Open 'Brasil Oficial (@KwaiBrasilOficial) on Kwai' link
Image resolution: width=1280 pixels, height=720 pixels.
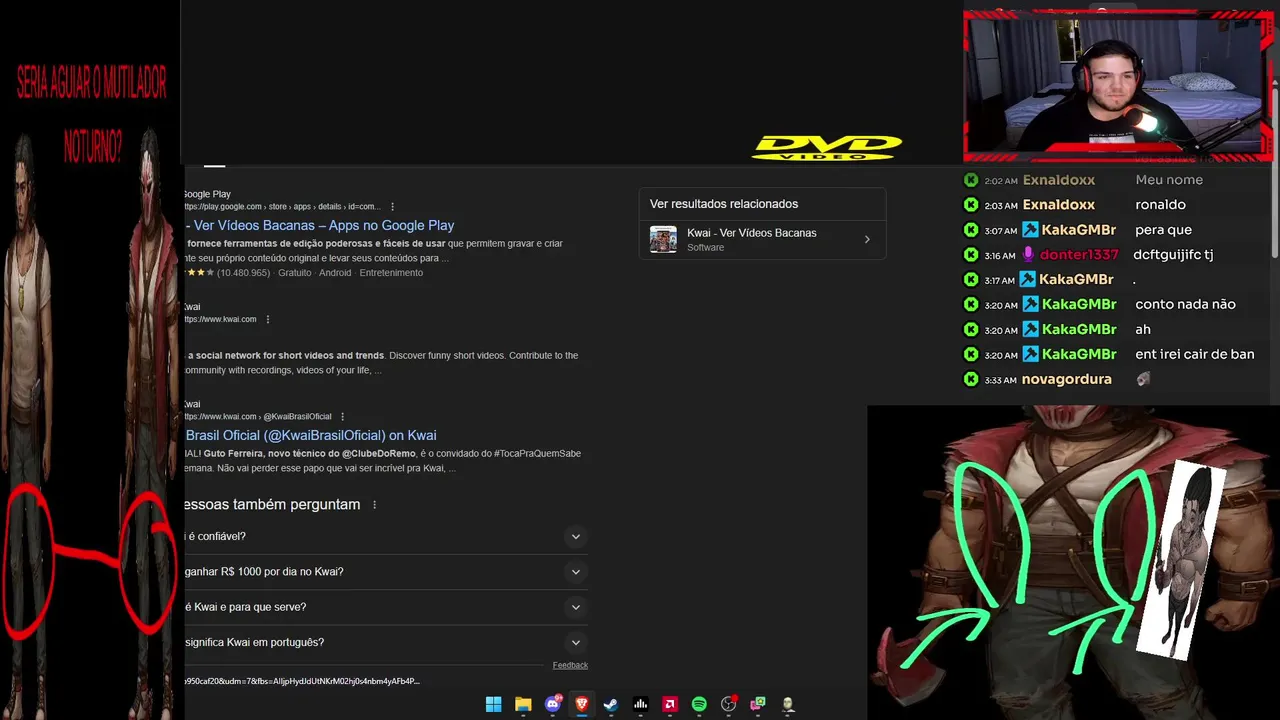(311, 435)
